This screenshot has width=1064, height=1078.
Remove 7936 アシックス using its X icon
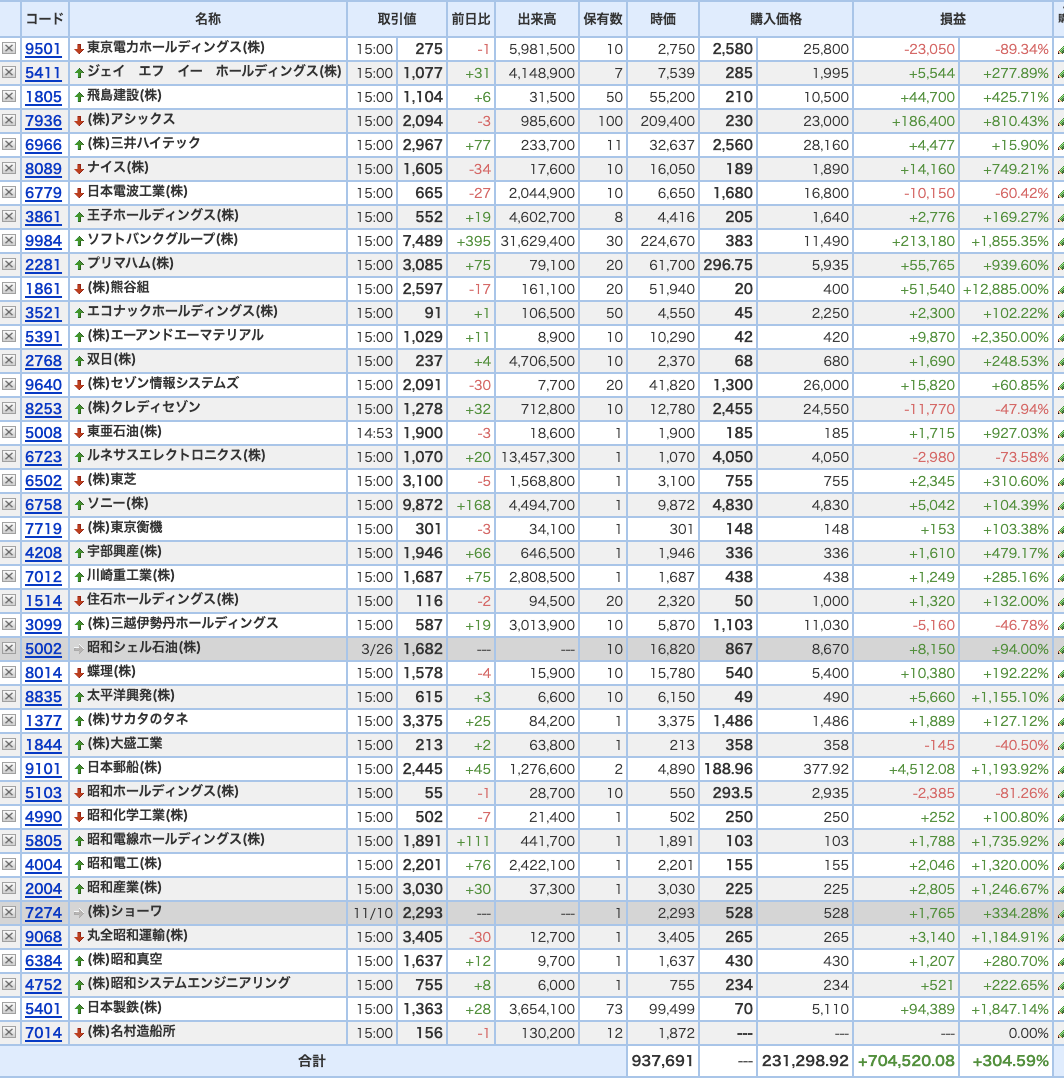point(8,120)
